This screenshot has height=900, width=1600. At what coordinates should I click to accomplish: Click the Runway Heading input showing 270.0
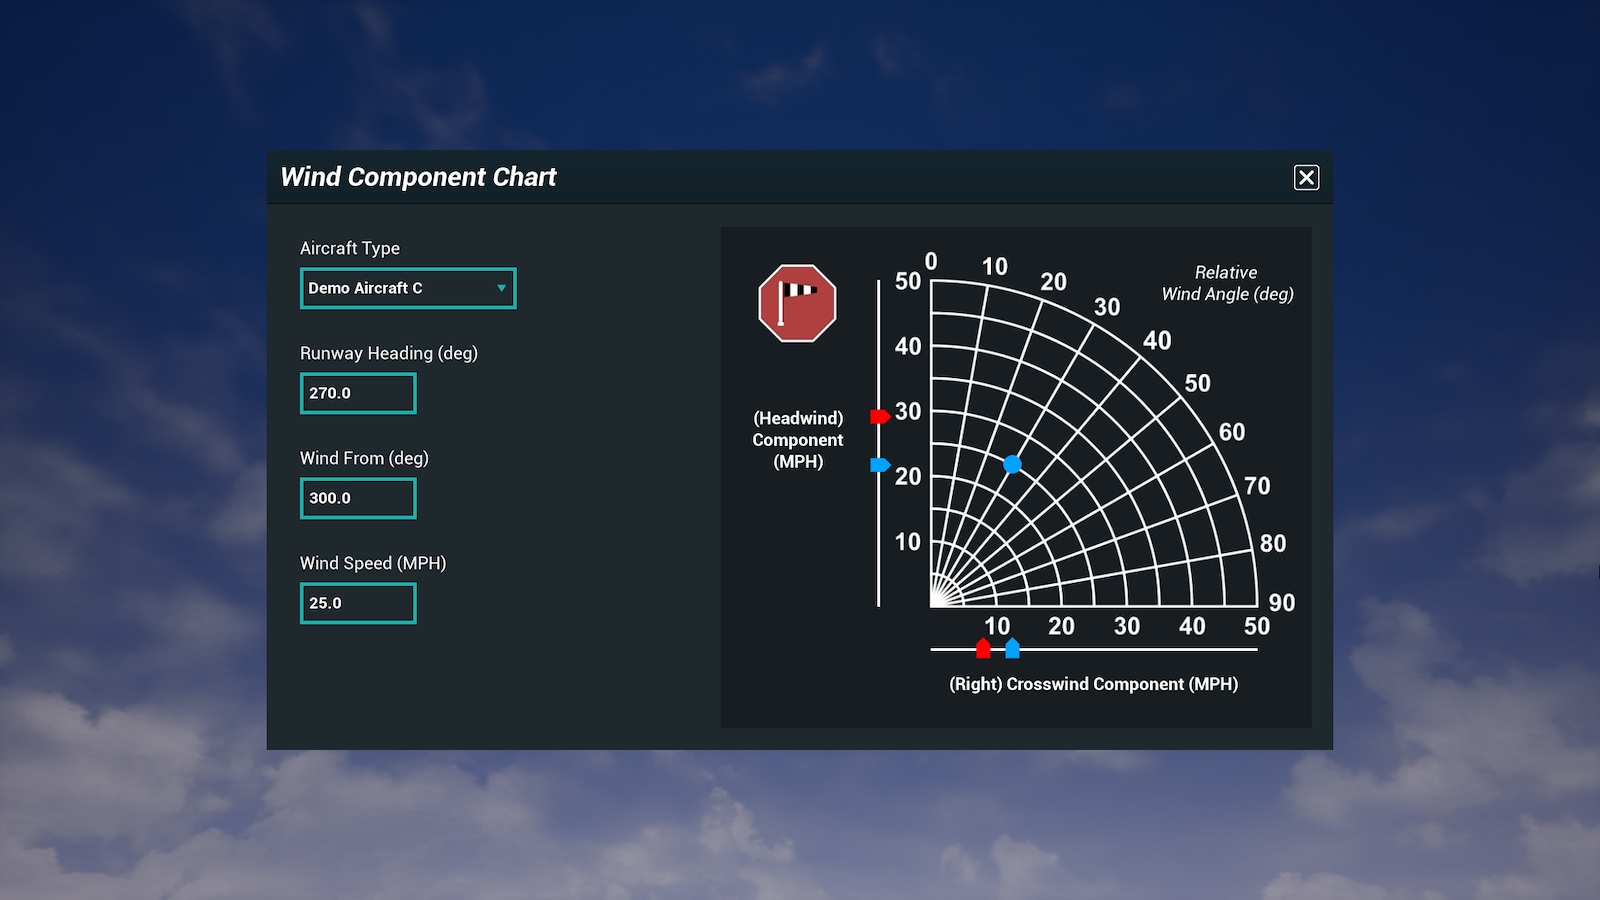(357, 393)
